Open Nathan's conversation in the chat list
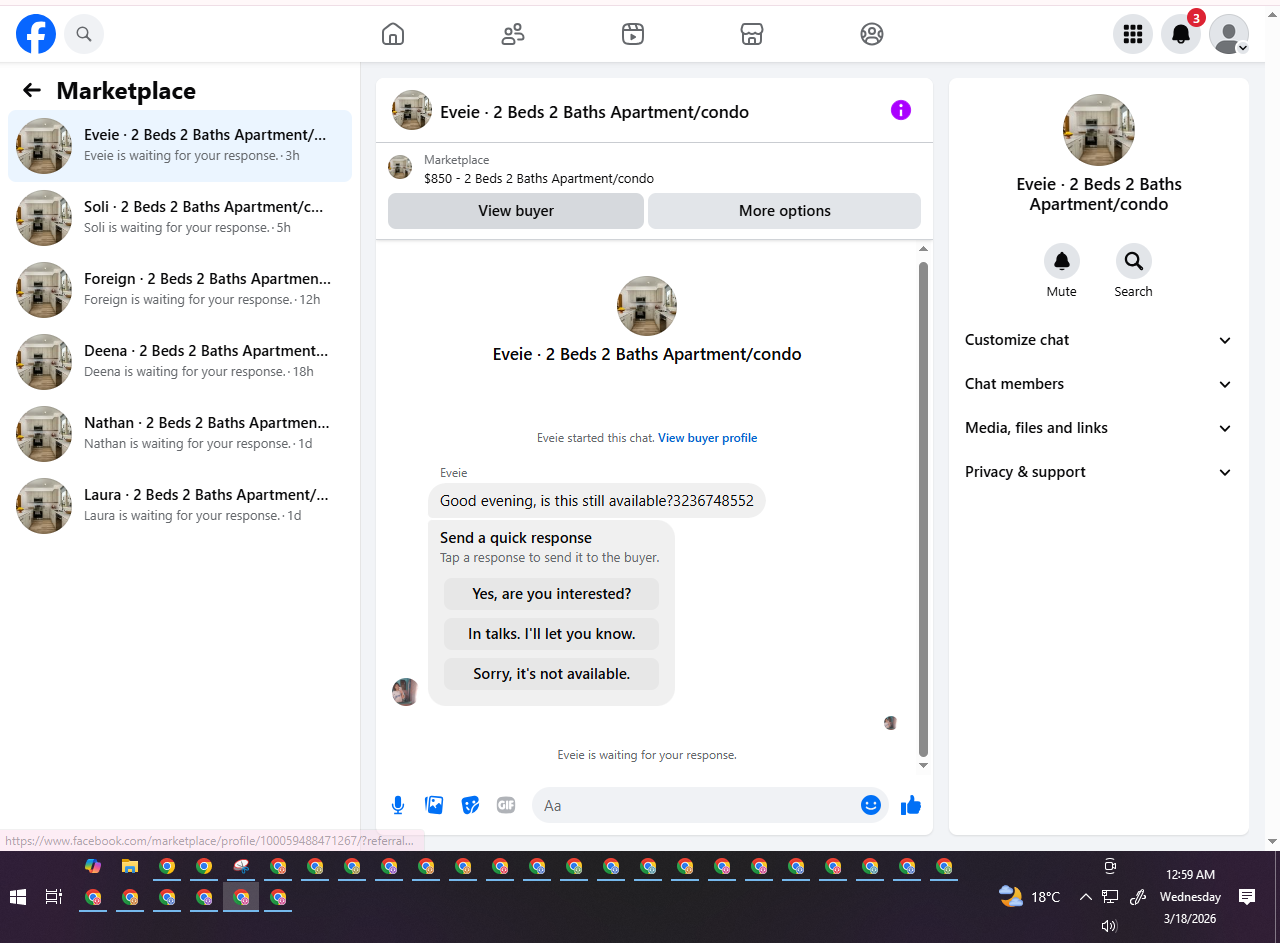 [x=180, y=434]
